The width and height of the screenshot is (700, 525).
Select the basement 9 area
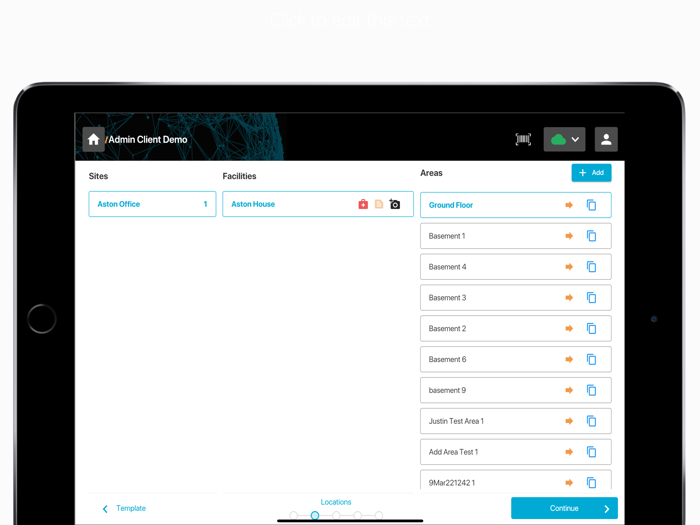[516, 390]
